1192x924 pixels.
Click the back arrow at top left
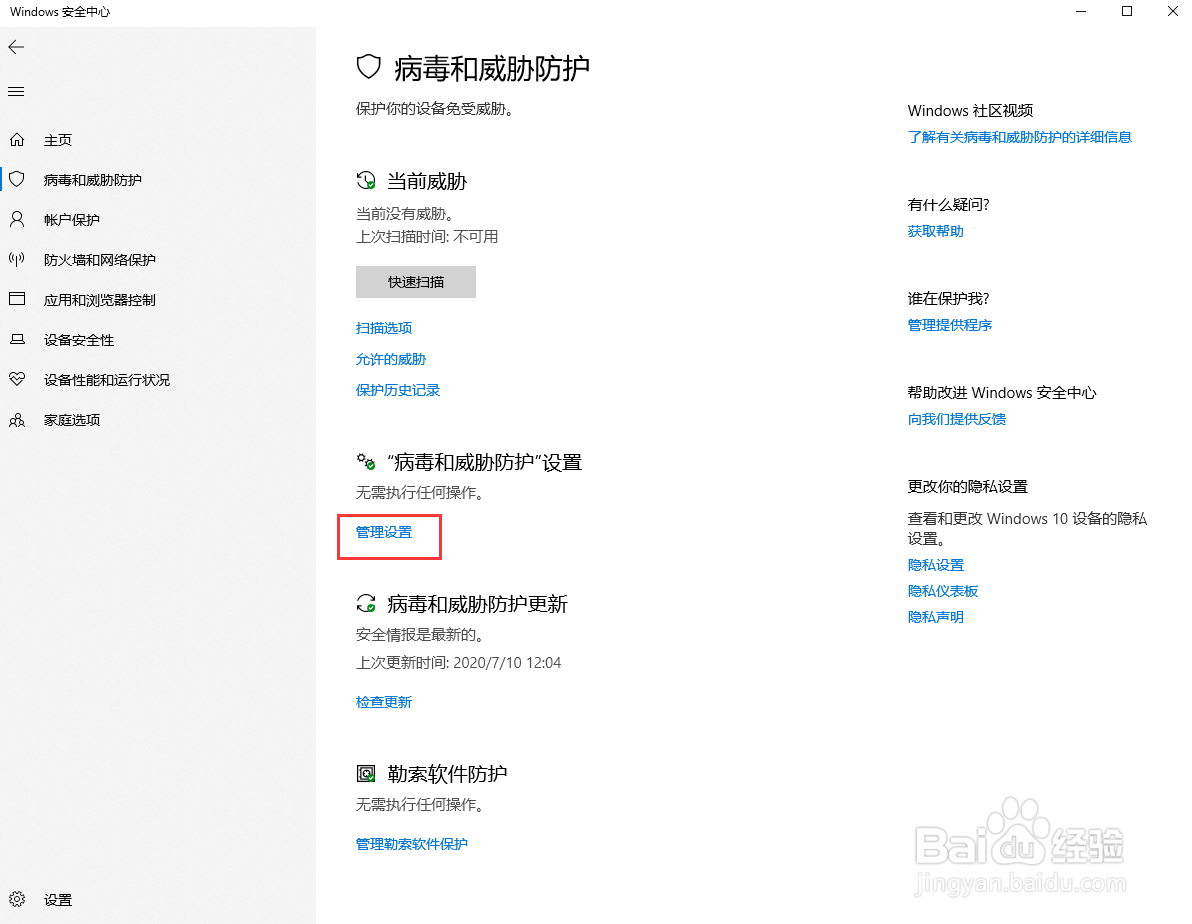tap(16, 47)
